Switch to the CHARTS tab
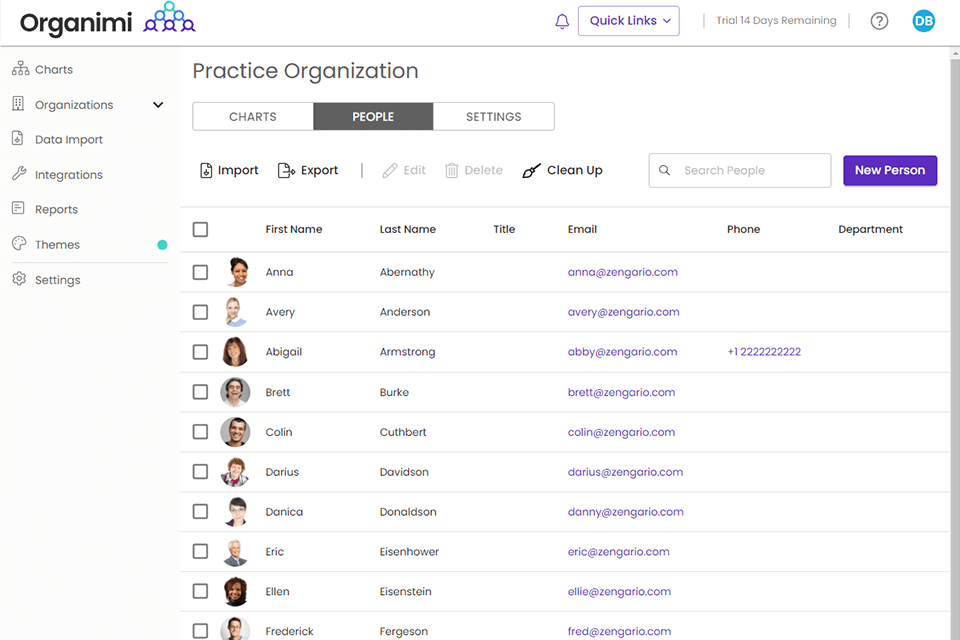Image resolution: width=960 pixels, height=640 pixels. [x=253, y=116]
